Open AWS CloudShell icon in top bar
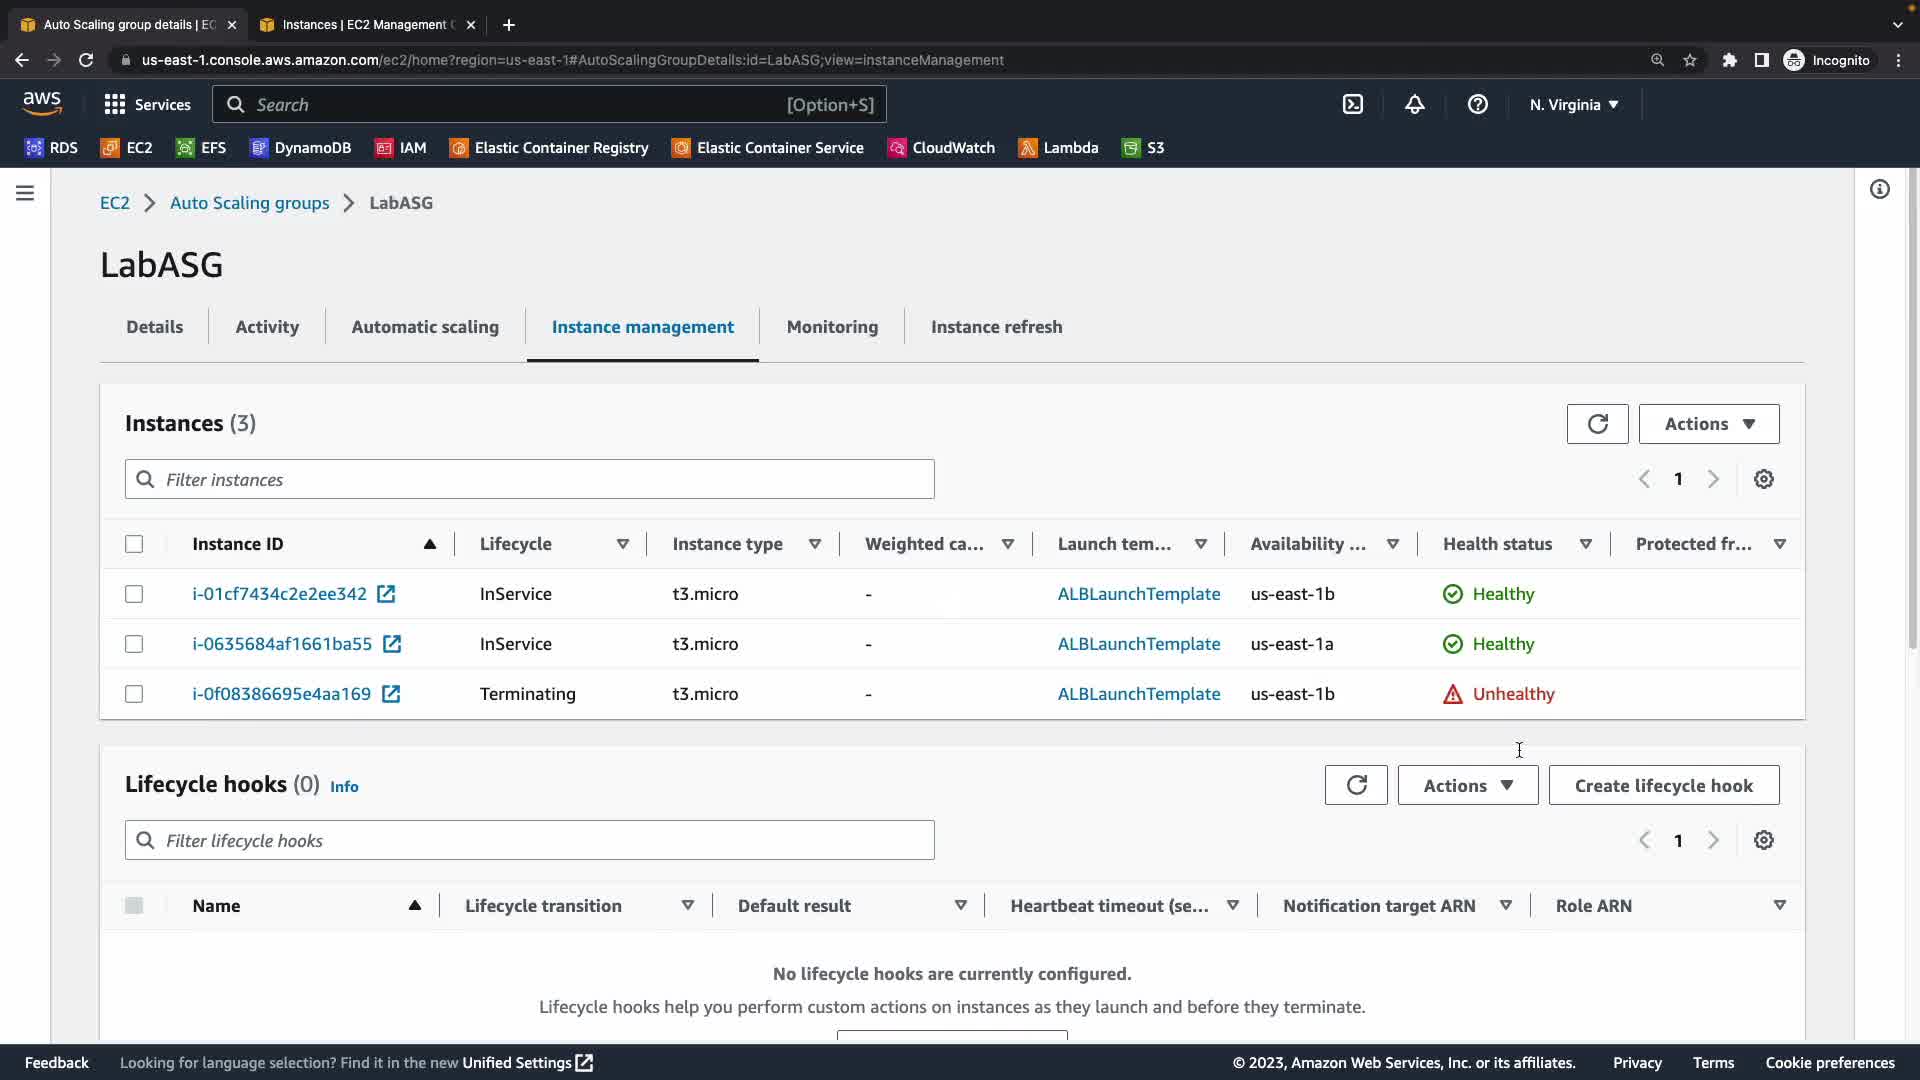This screenshot has height=1080, width=1920. (1352, 104)
